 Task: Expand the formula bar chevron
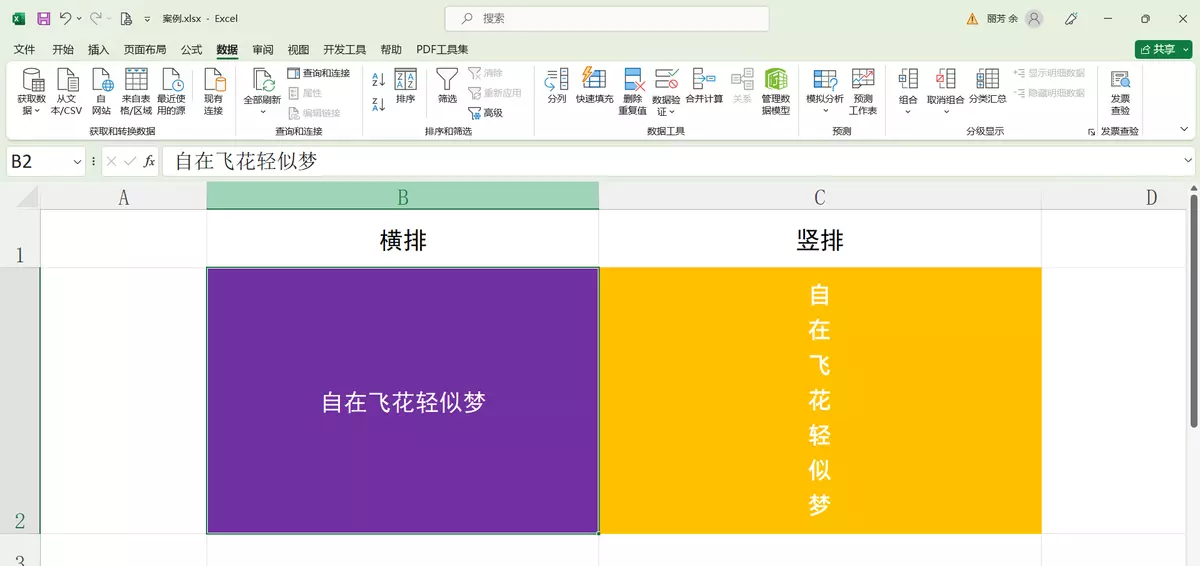pyautogui.click(x=1188, y=161)
